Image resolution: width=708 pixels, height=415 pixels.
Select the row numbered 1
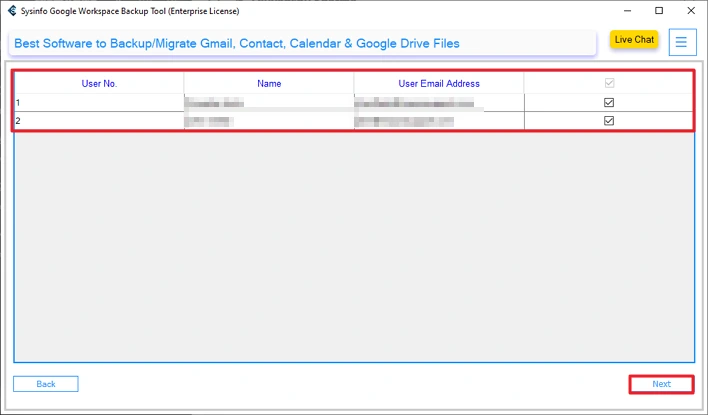pos(354,103)
